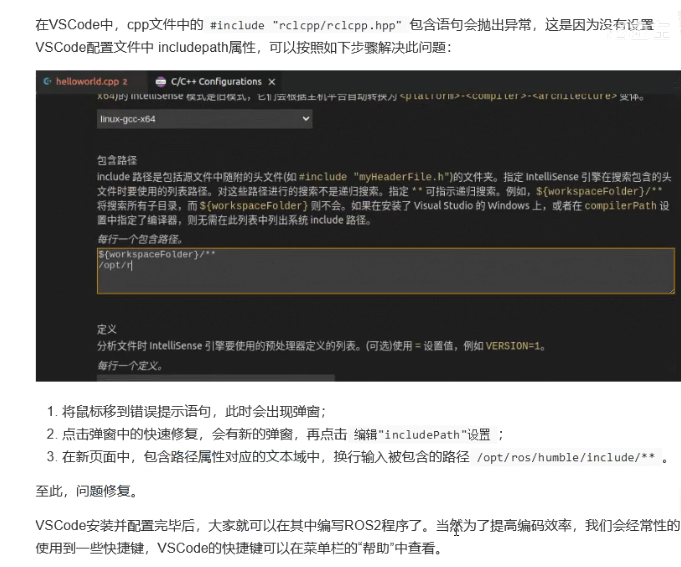Screen dimensions: 681x567
Task: Click the '定义' section heading
Action: coord(107,329)
